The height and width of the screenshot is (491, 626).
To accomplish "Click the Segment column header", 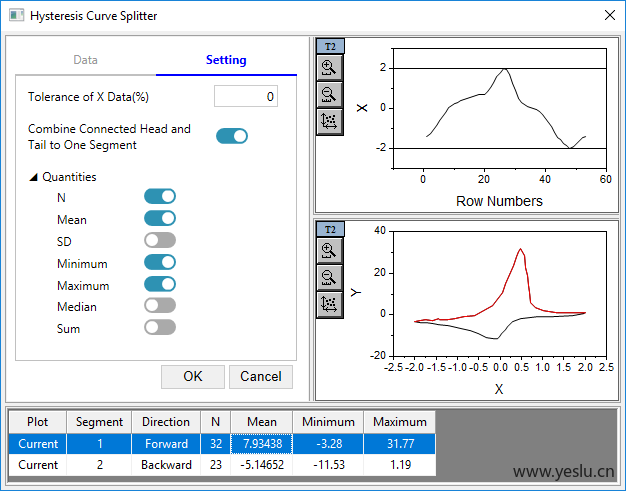I will pyautogui.click(x=99, y=422).
